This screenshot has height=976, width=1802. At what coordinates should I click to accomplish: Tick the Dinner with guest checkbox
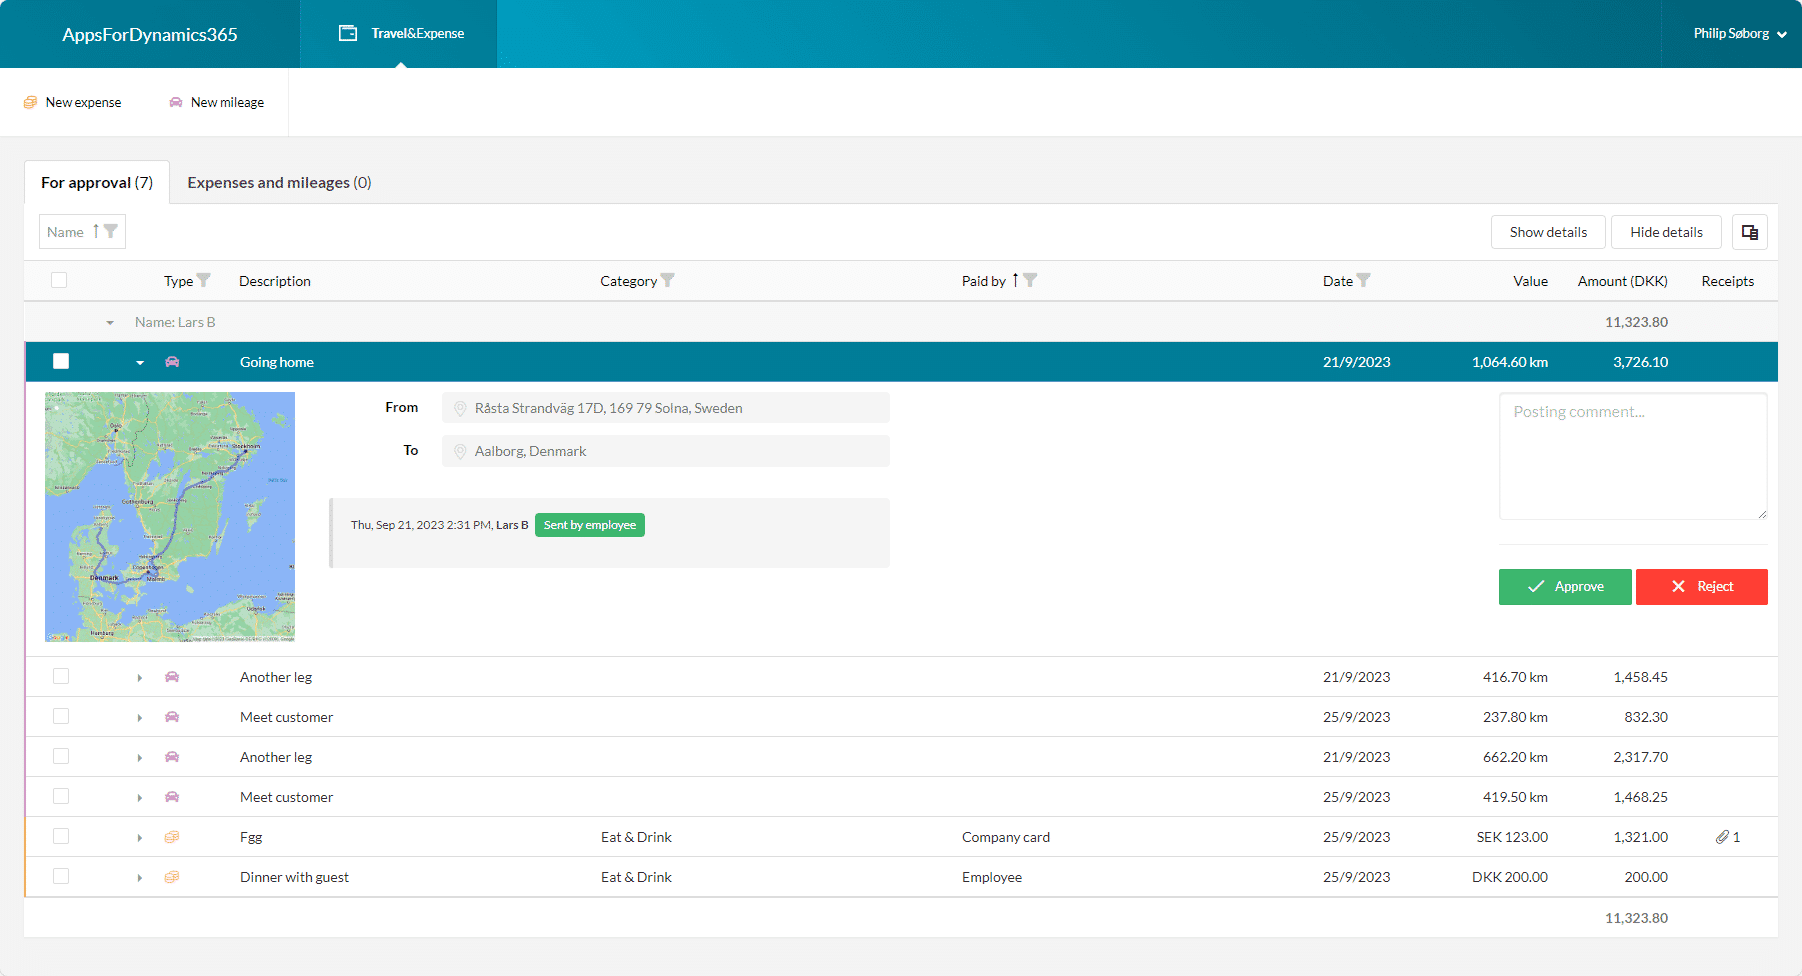click(61, 876)
